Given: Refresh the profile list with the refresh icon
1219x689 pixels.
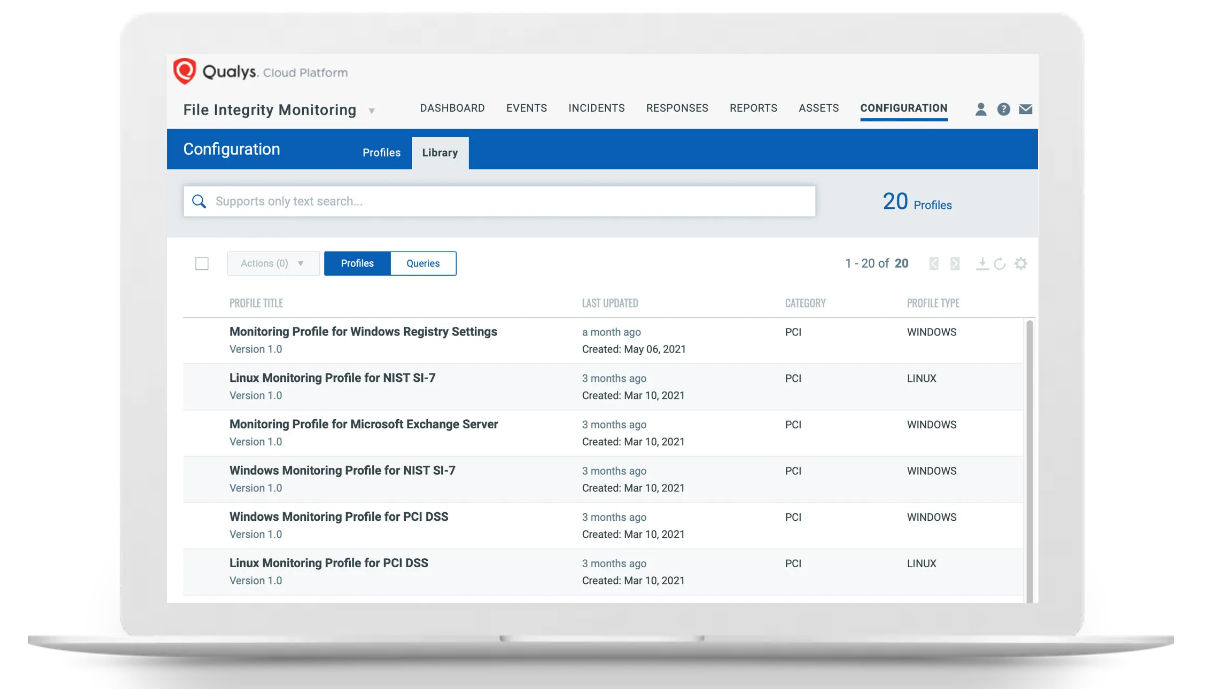Looking at the screenshot, I should (x=1000, y=263).
